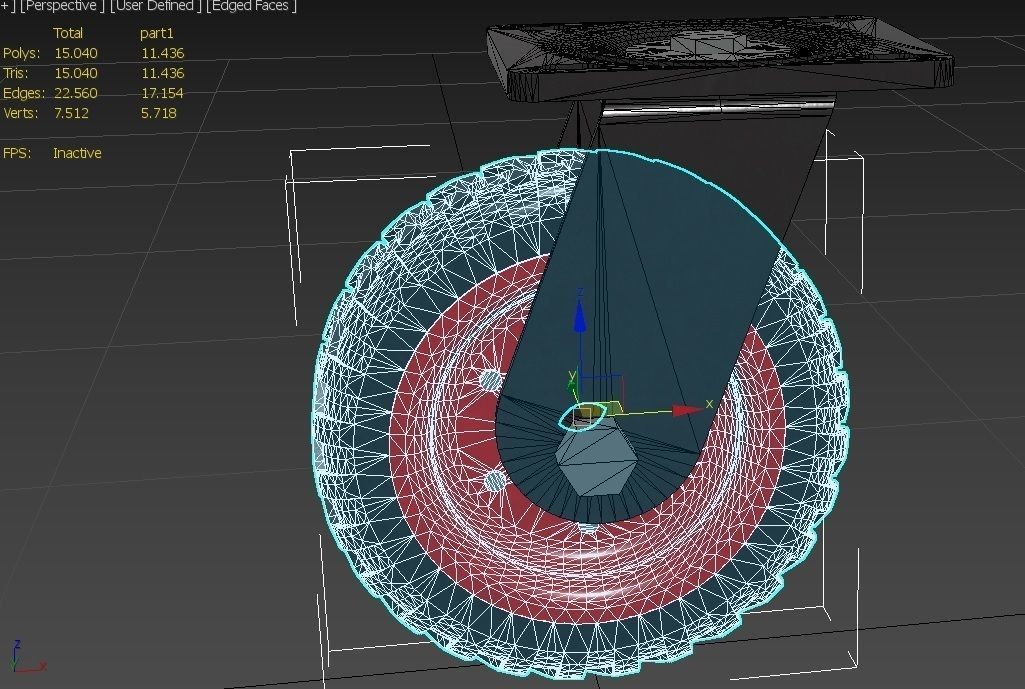Click the world axis tripod icon in the viewport corner

26,657
